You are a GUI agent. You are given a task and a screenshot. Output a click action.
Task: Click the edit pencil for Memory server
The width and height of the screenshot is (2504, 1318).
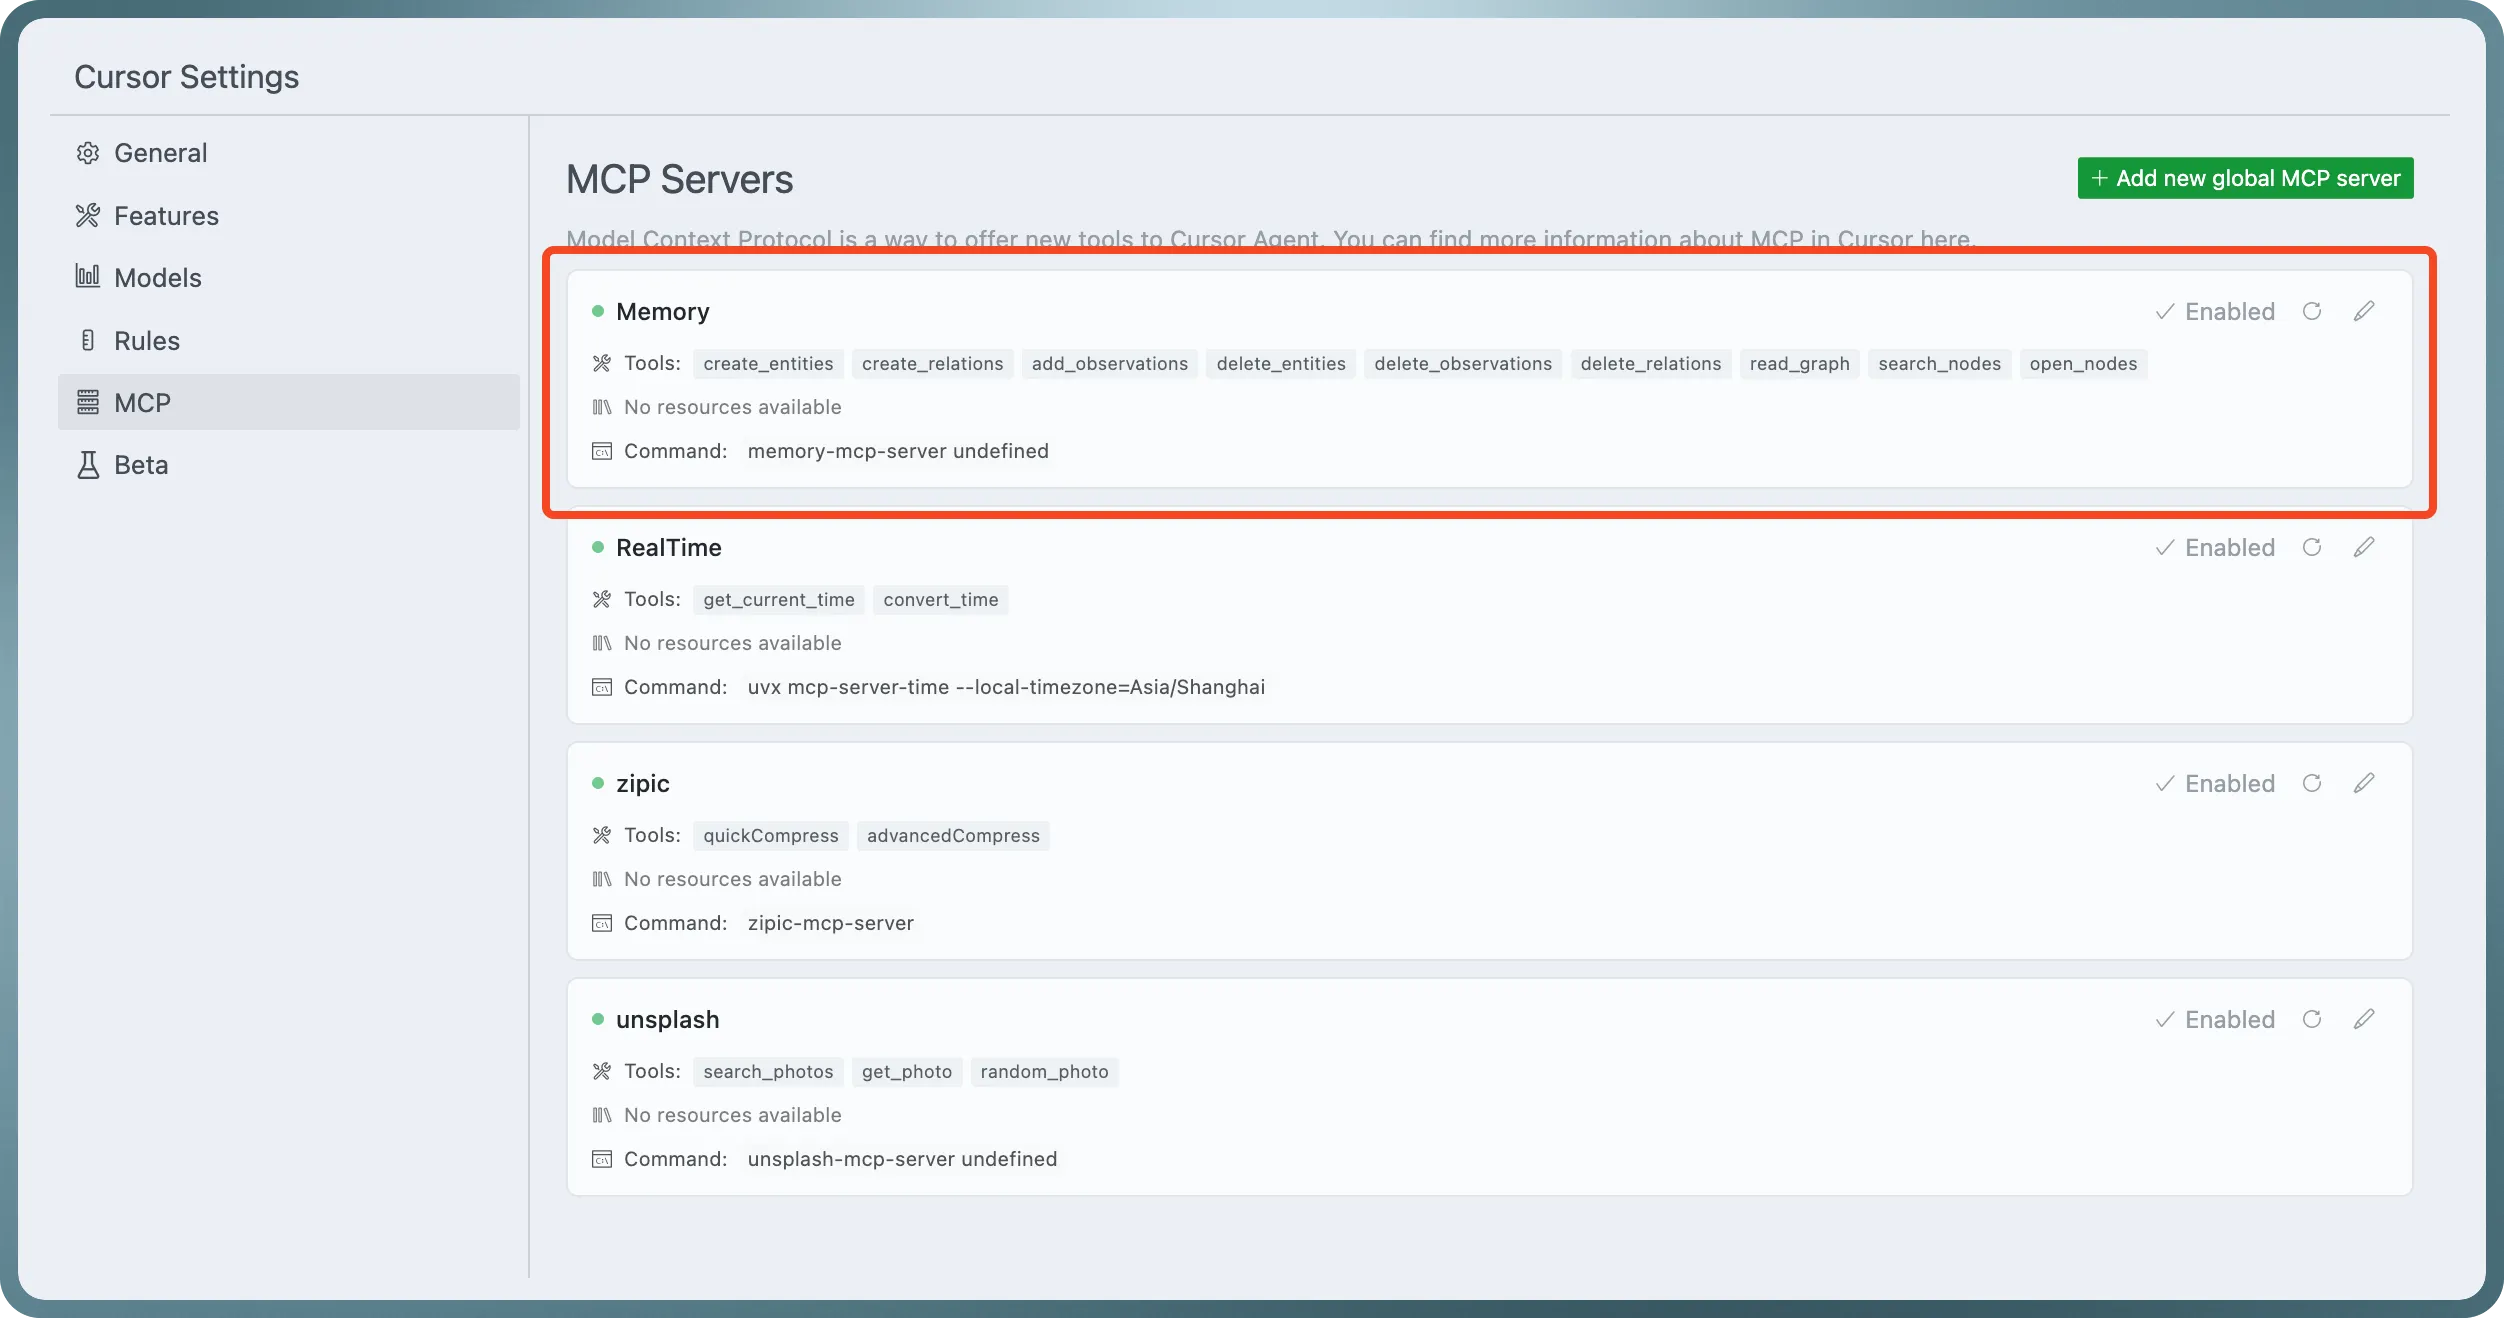(2364, 311)
